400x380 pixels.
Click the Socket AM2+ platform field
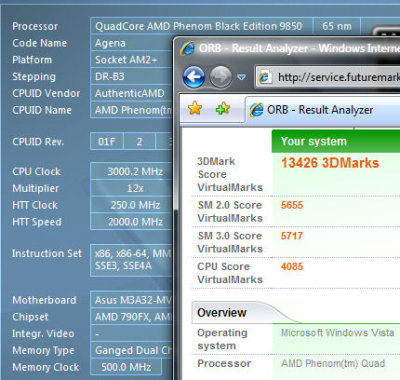tap(132, 60)
